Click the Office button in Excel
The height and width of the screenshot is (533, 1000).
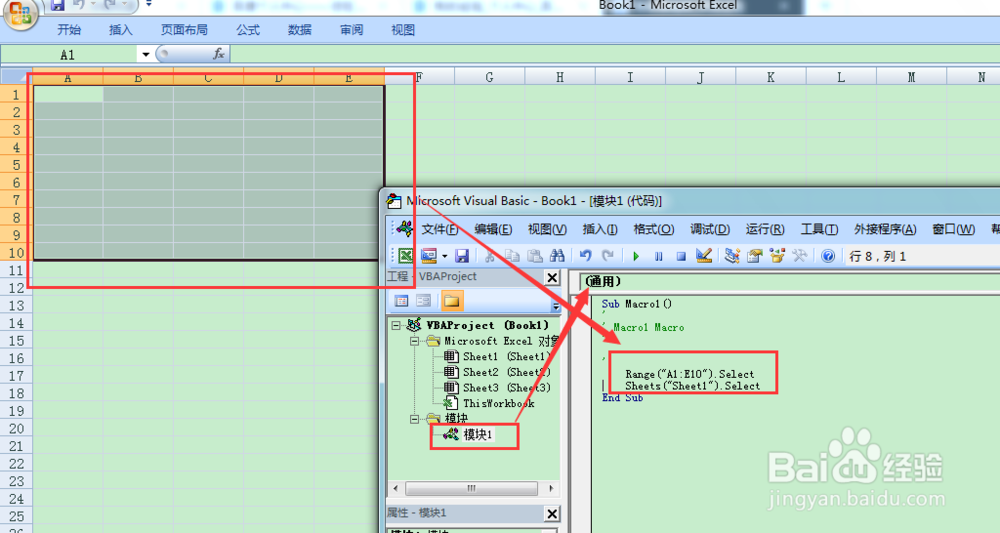point(20,13)
